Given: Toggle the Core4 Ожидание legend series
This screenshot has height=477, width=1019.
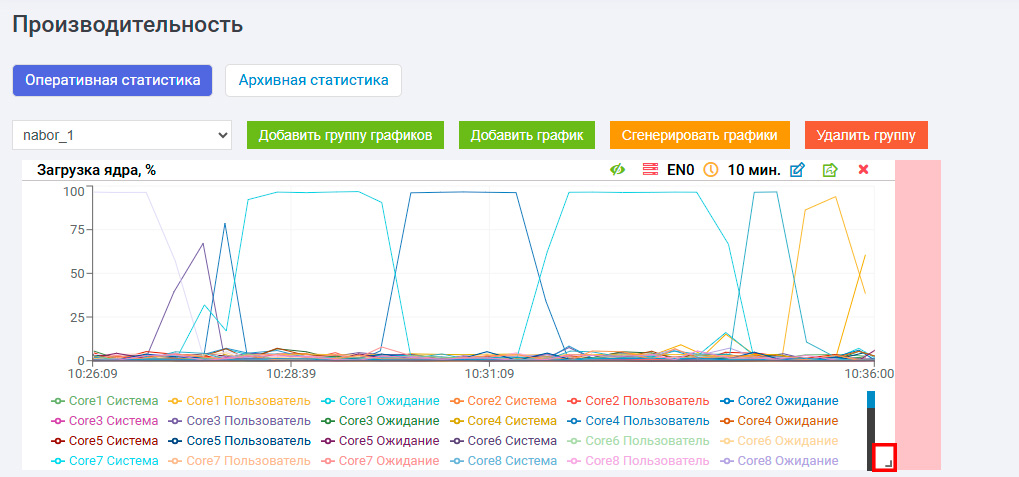Looking at the screenshot, I should (x=779, y=421).
